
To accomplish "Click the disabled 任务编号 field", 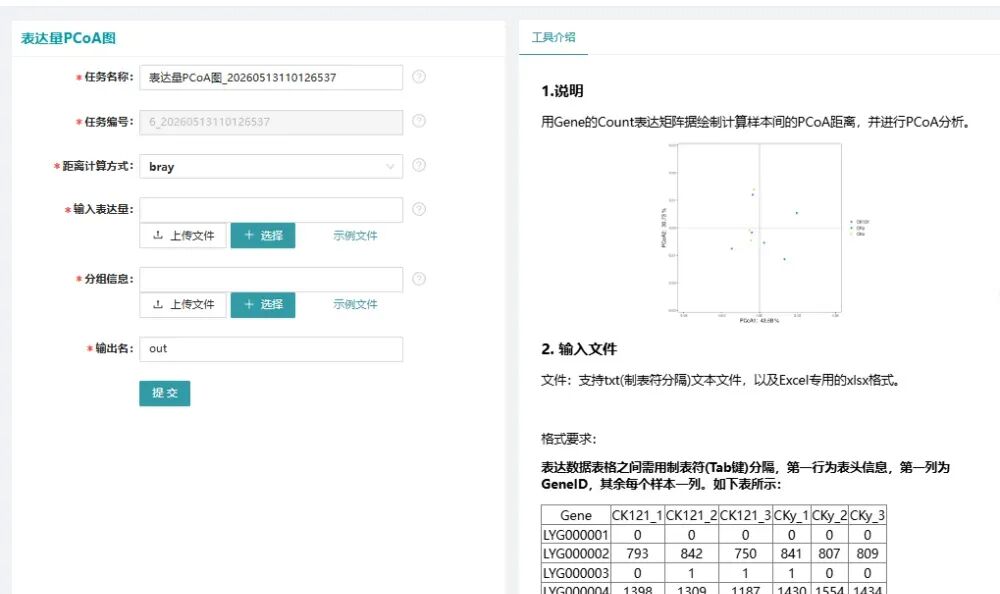I will (271, 122).
